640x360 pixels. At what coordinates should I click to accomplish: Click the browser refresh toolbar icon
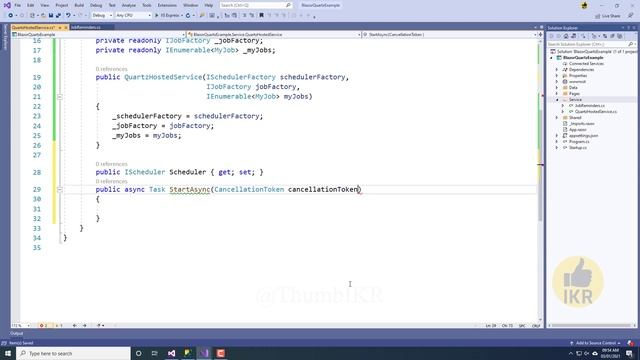coord(188,16)
